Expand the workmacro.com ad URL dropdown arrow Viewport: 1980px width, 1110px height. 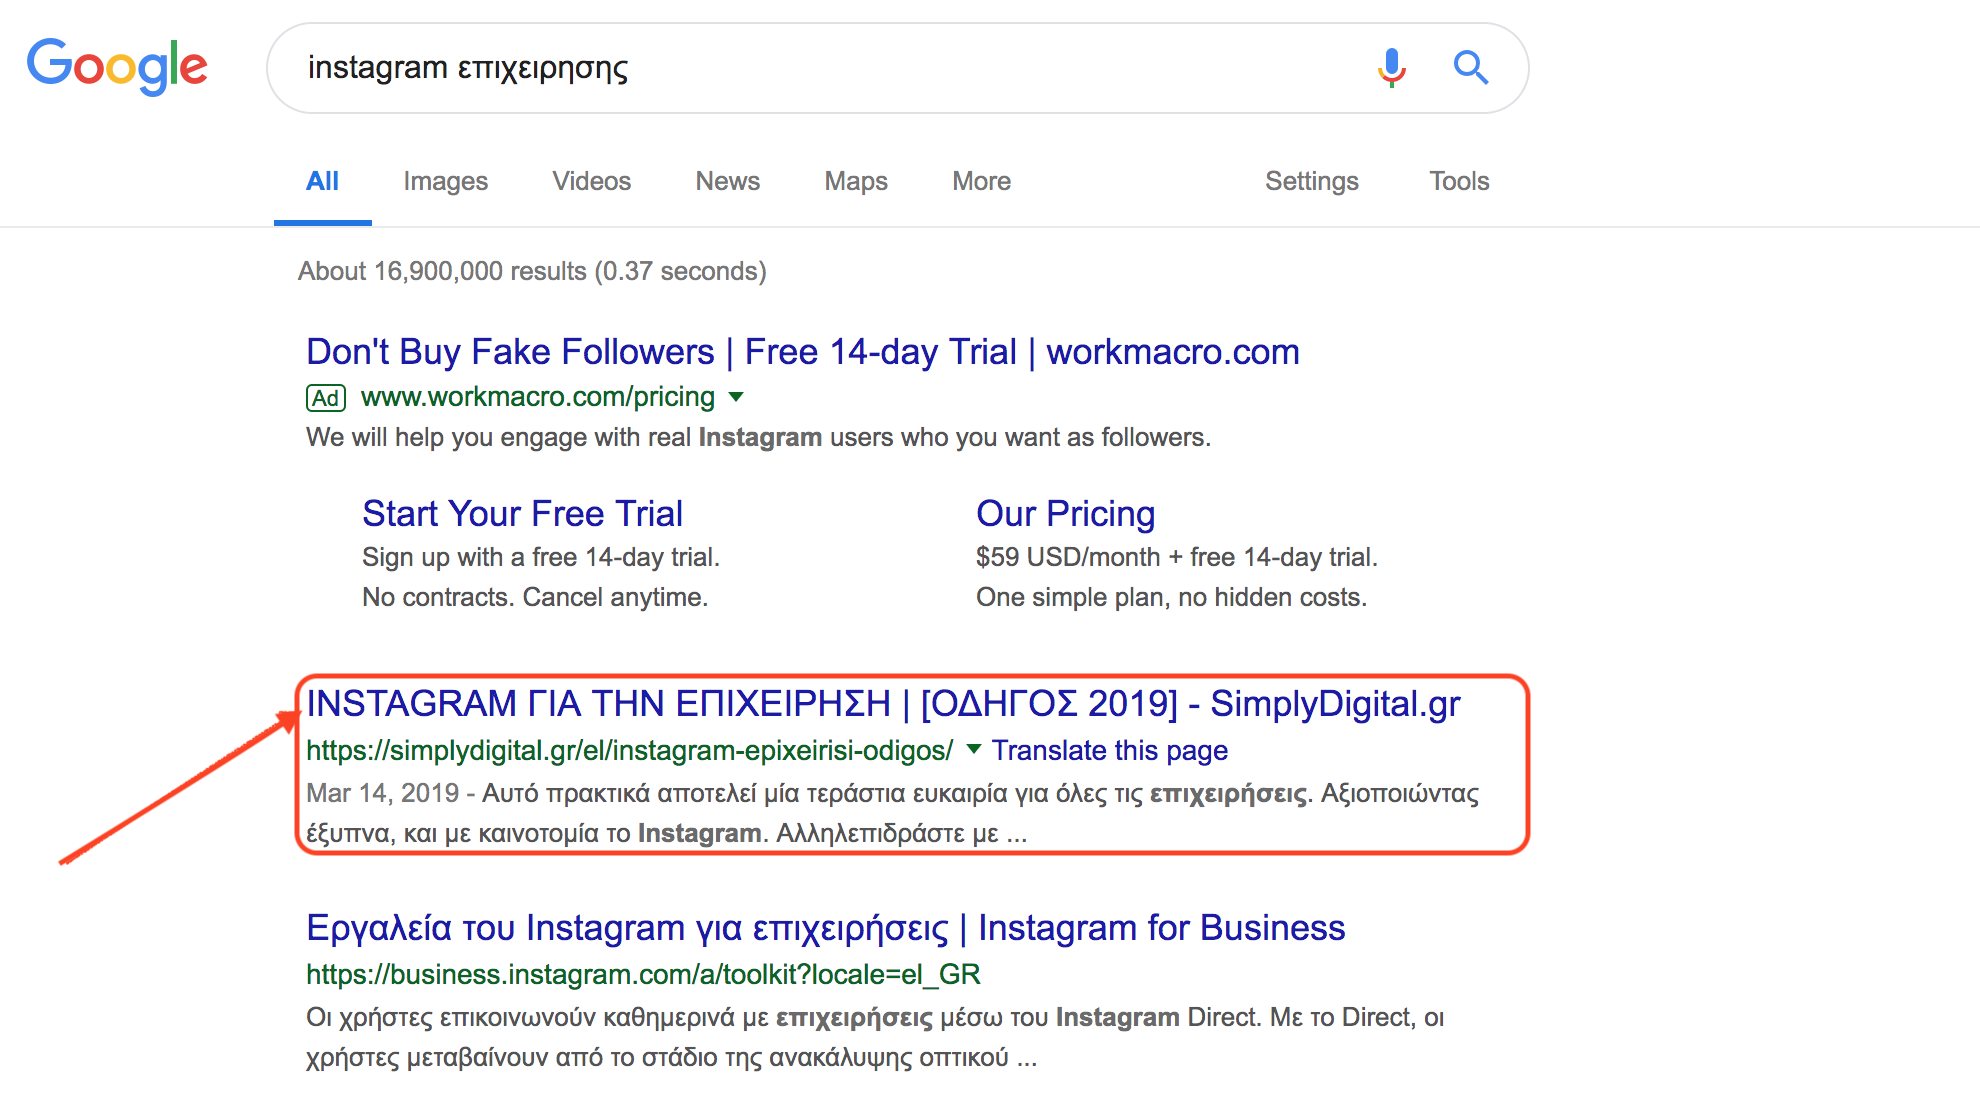tap(737, 397)
